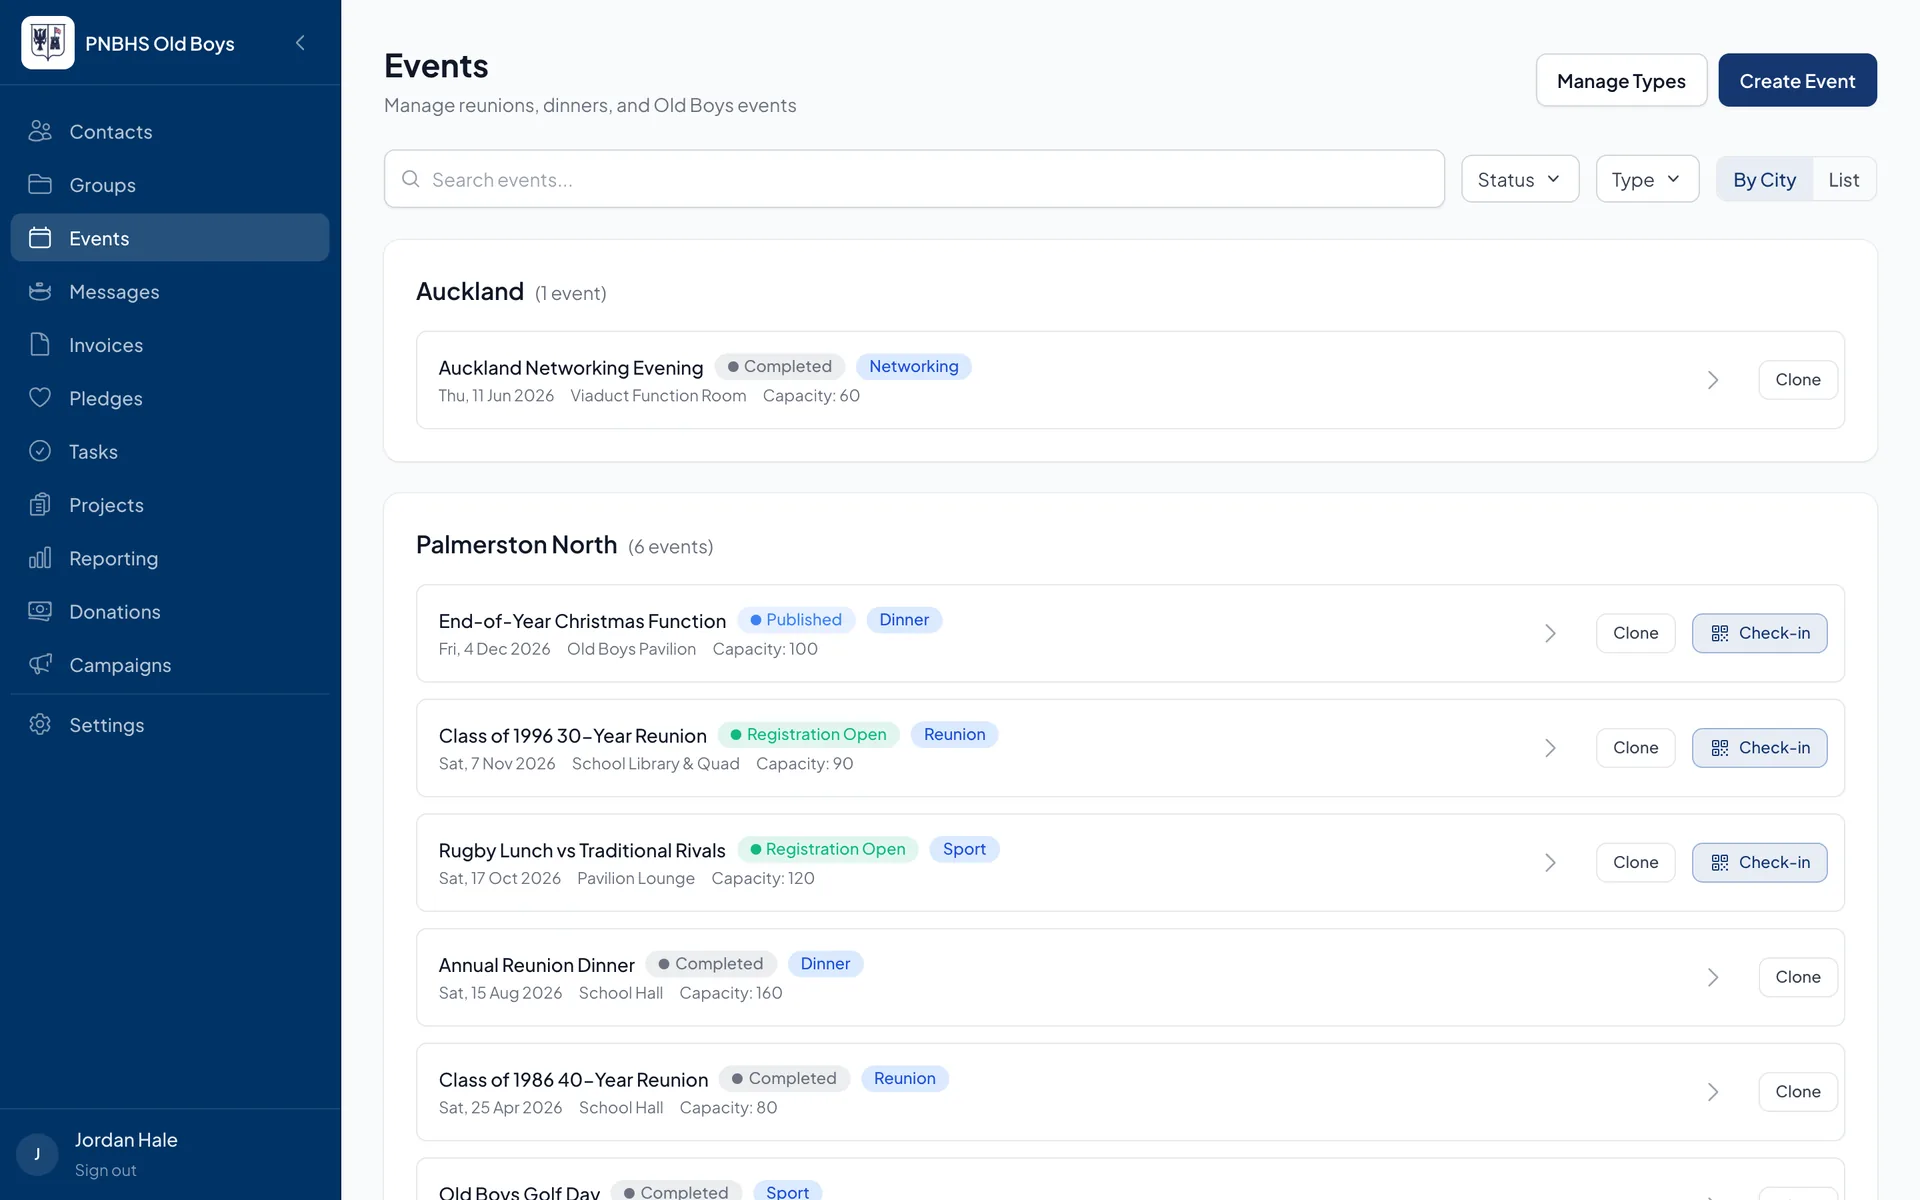The height and width of the screenshot is (1200, 1920).
Task: Open Contacts via its people icon
Action: 40,131
